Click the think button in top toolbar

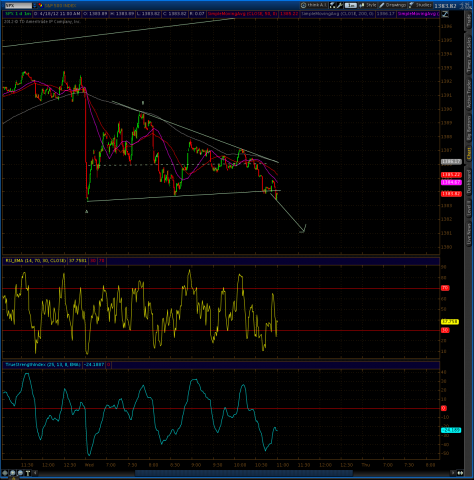point(314,5)
